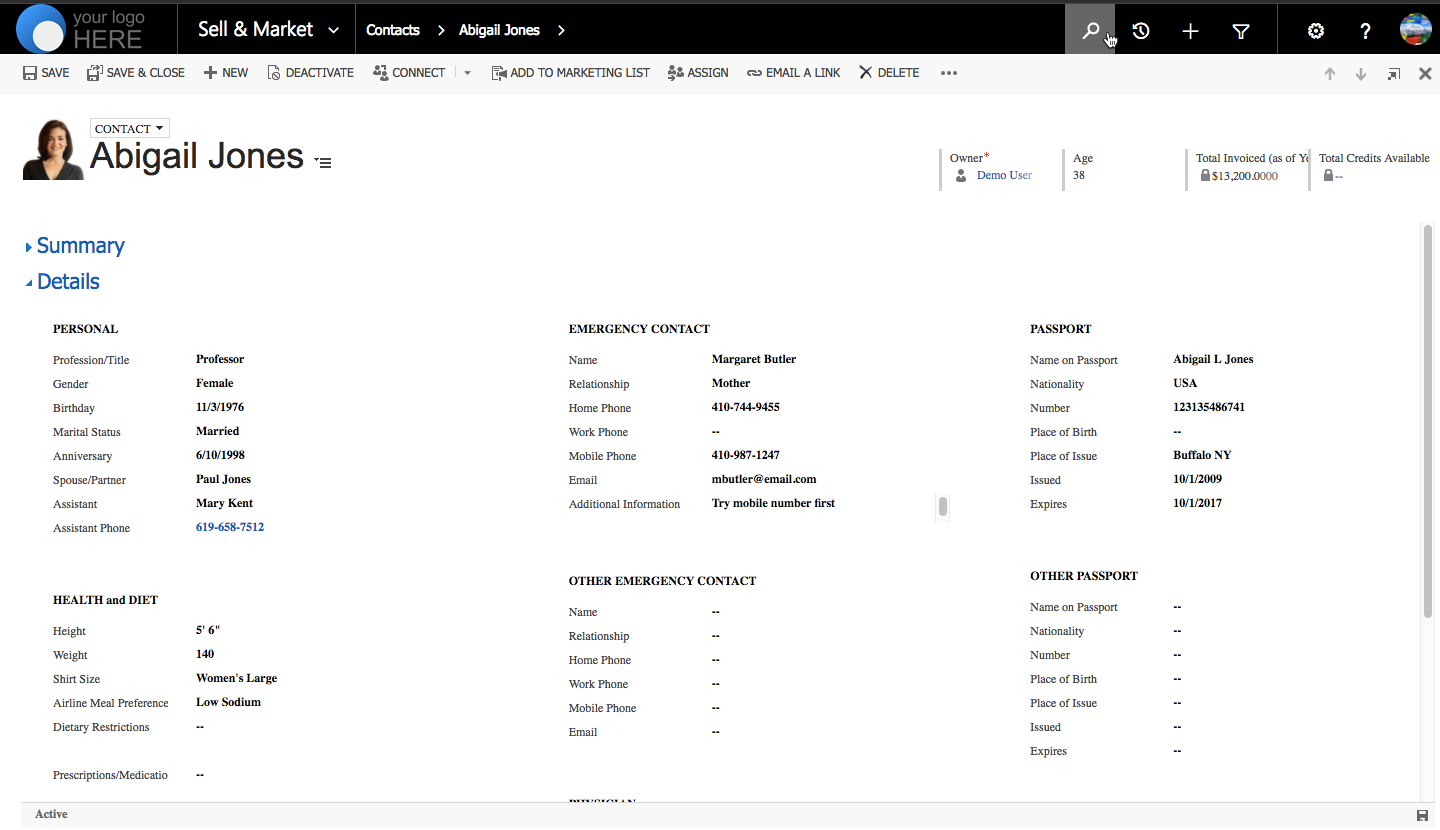Open more commands ellipsis
Screen dimensions: 1440x830
949,73
